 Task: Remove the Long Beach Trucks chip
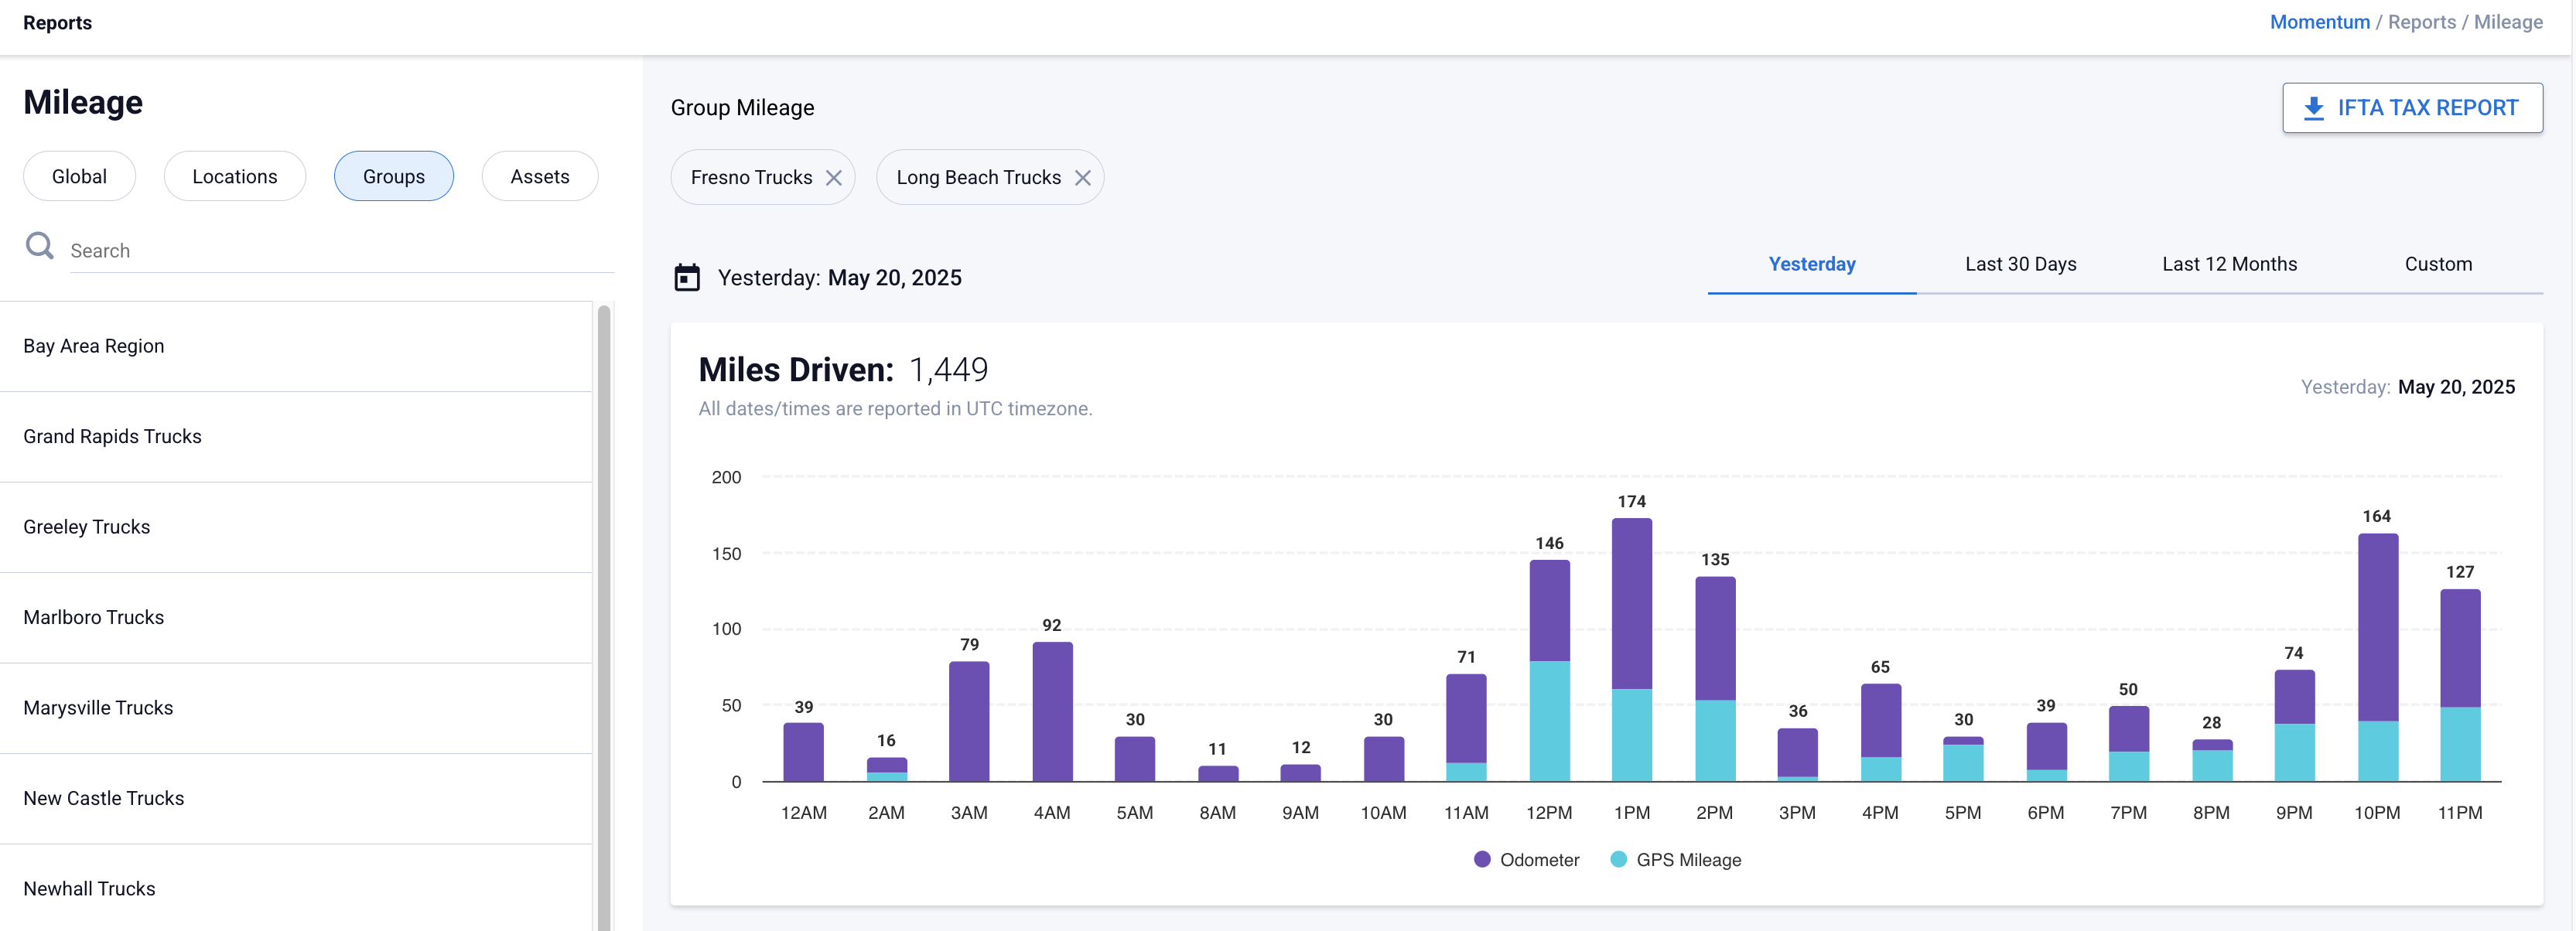pos(1082,178)
